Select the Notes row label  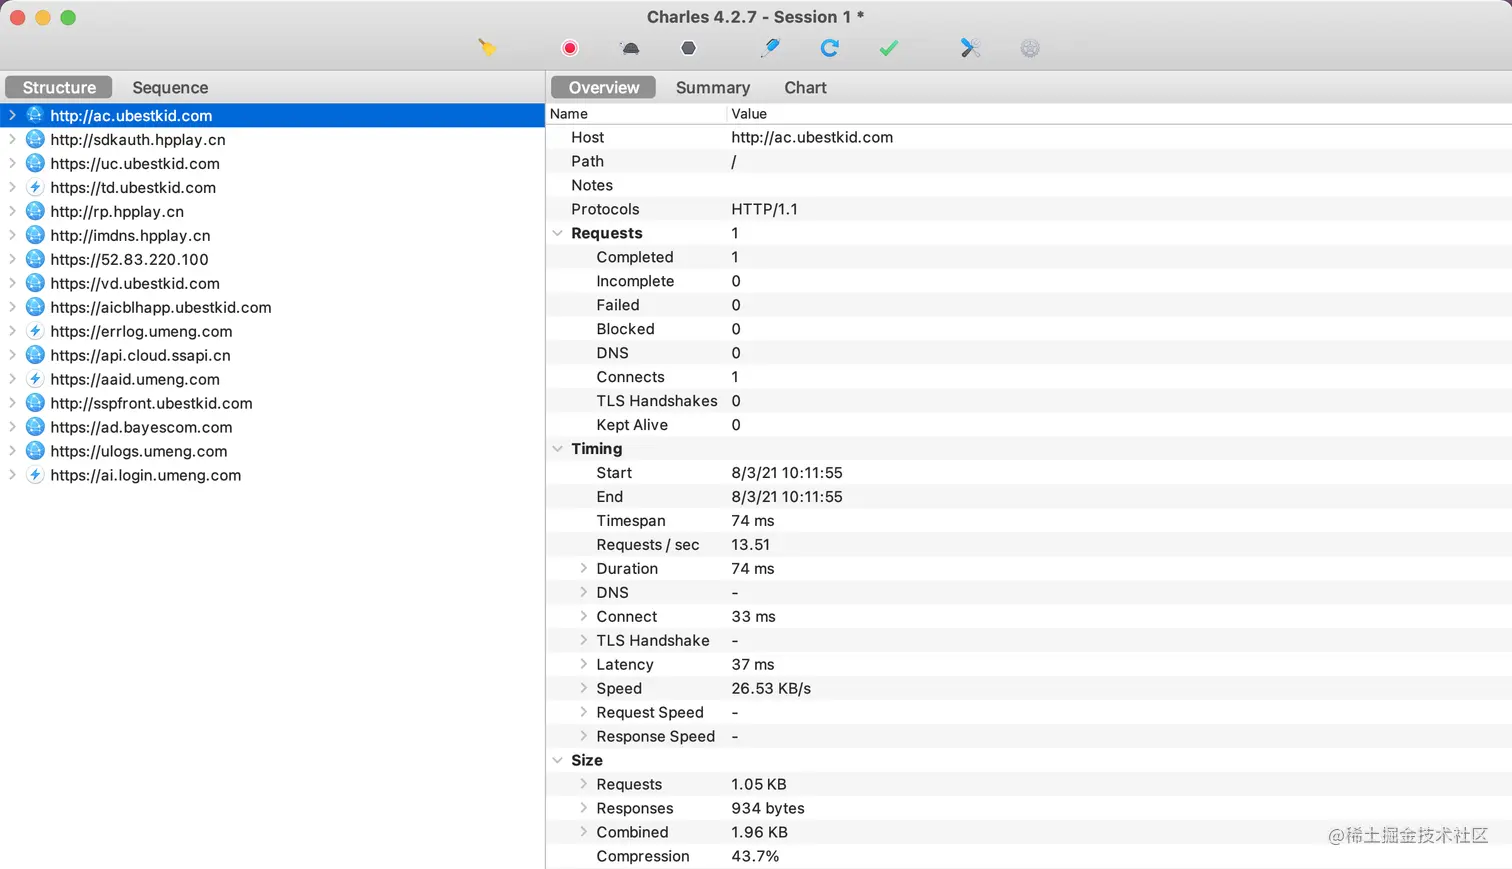click(592, 185)
